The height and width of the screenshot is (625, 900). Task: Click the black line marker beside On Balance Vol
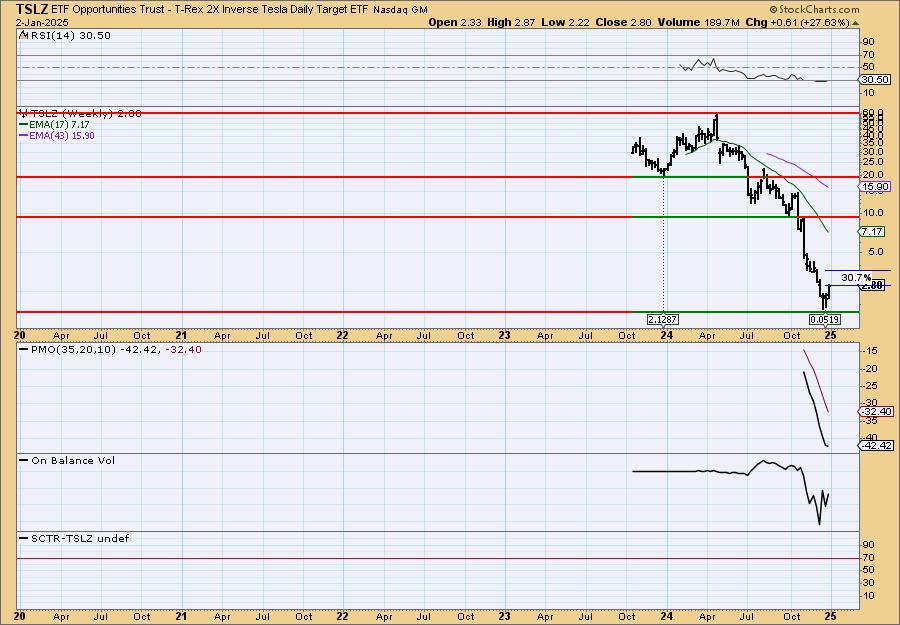pos(23,460)
